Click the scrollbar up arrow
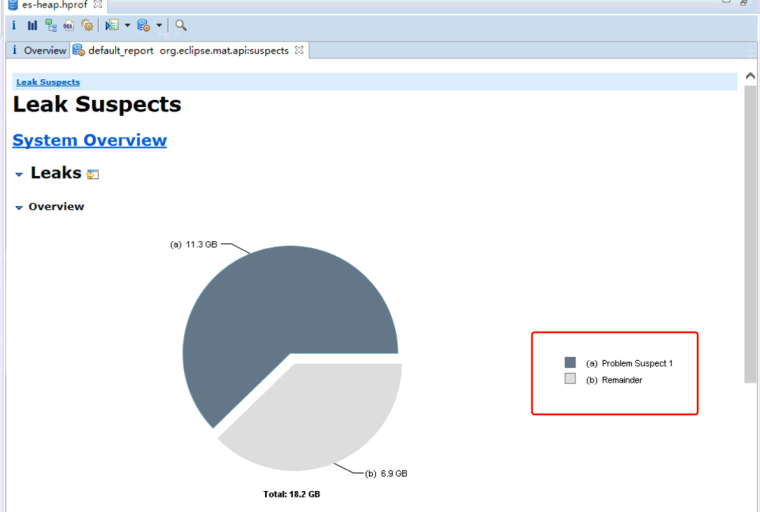The width and height of the screenshot is (760, 512). click(750, 76)
